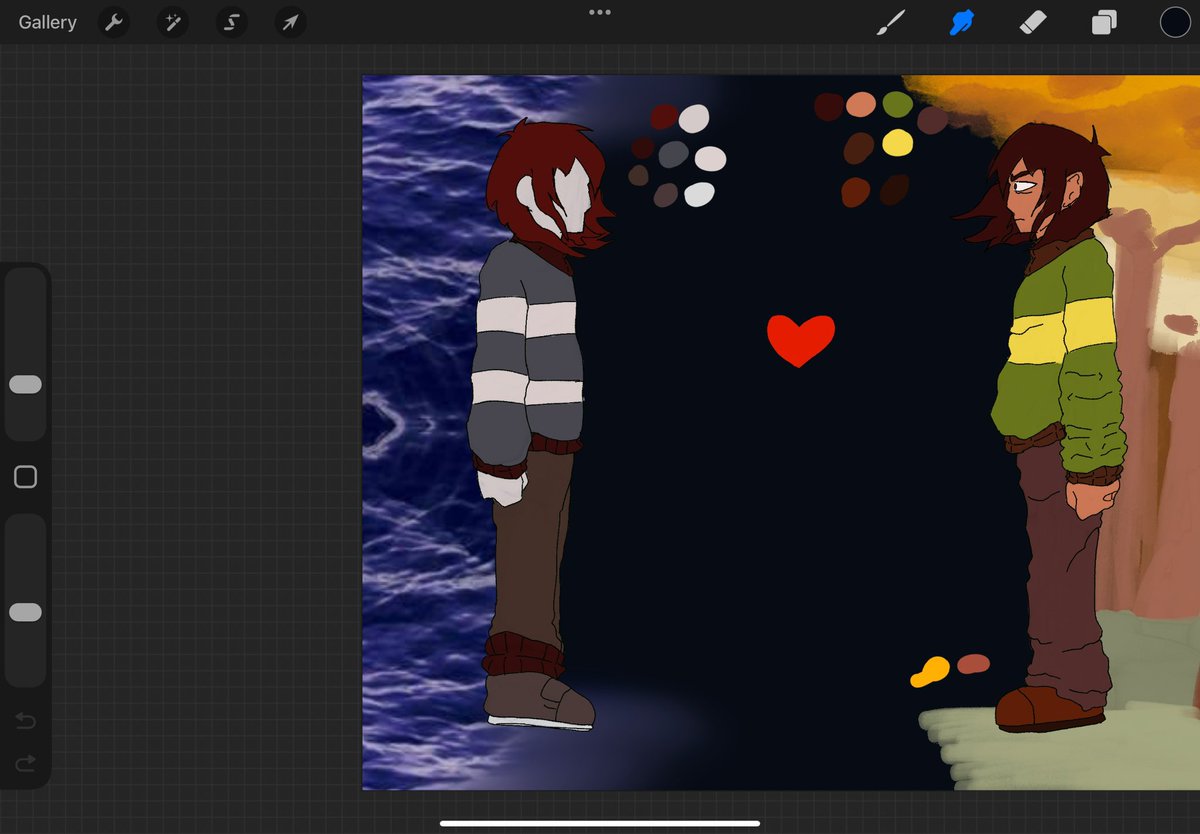The image size is (1200, 834).
Task: Open the active color picker circle
Action: pos(1175,22)
